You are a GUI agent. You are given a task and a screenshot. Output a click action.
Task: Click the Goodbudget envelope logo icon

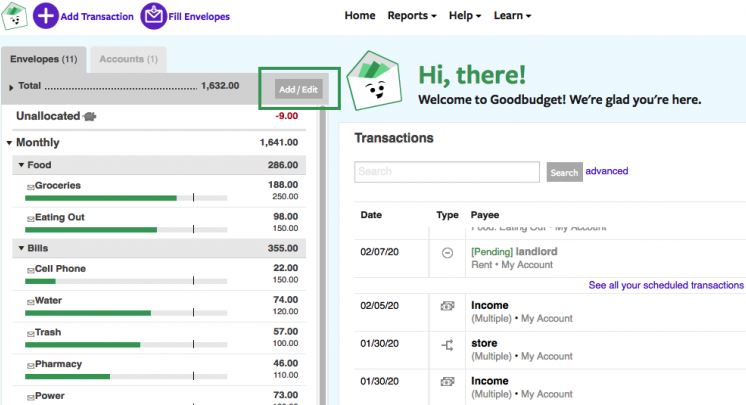click(14, 16)
